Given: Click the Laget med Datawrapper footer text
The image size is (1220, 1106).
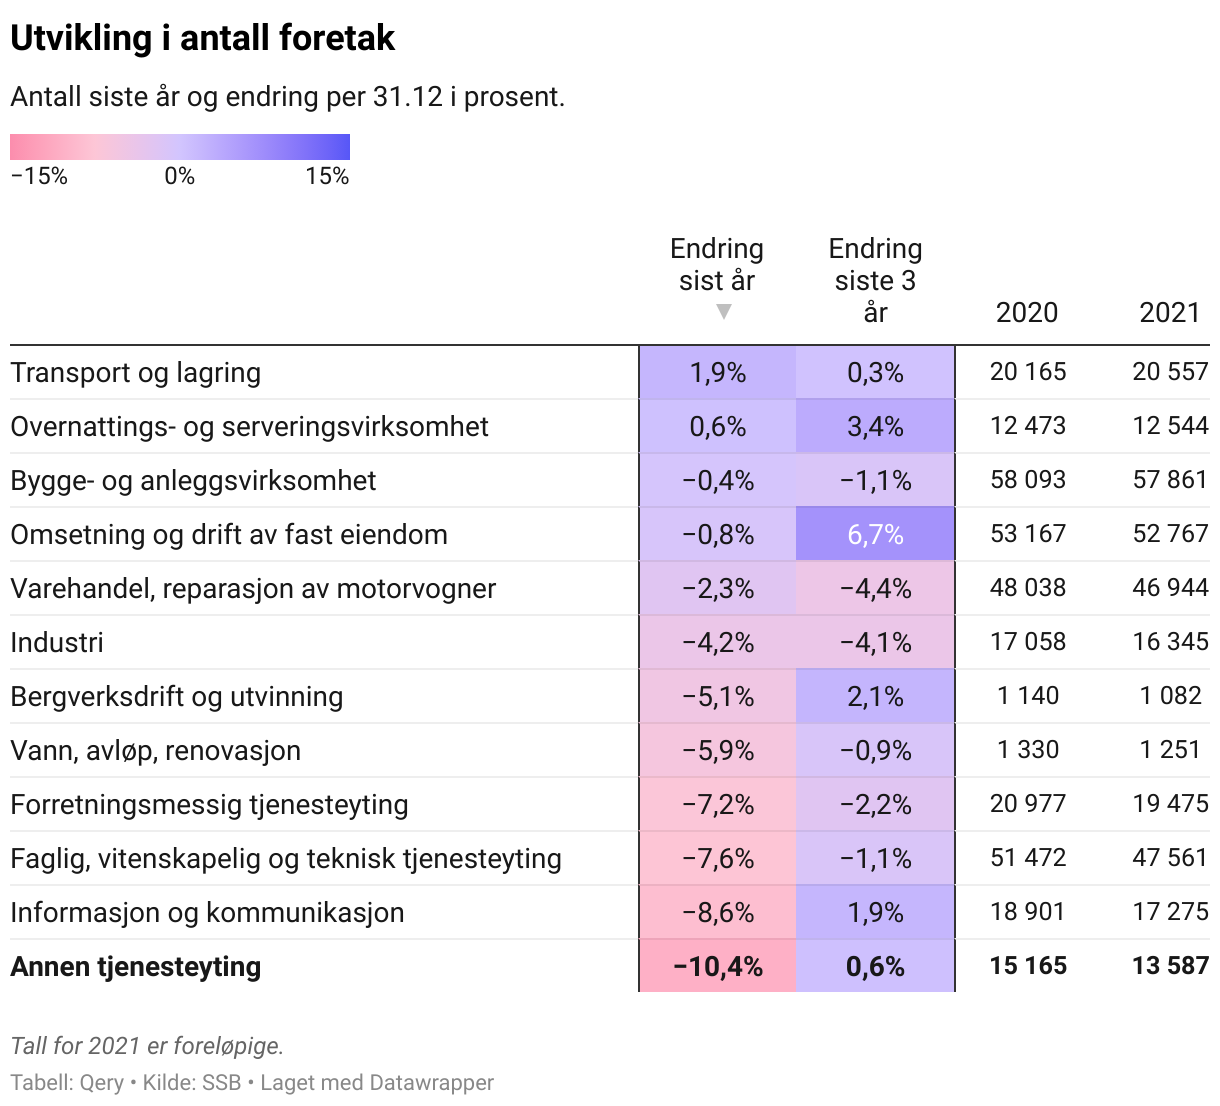Looking at the screenshot, I should tap(377, 1083).
